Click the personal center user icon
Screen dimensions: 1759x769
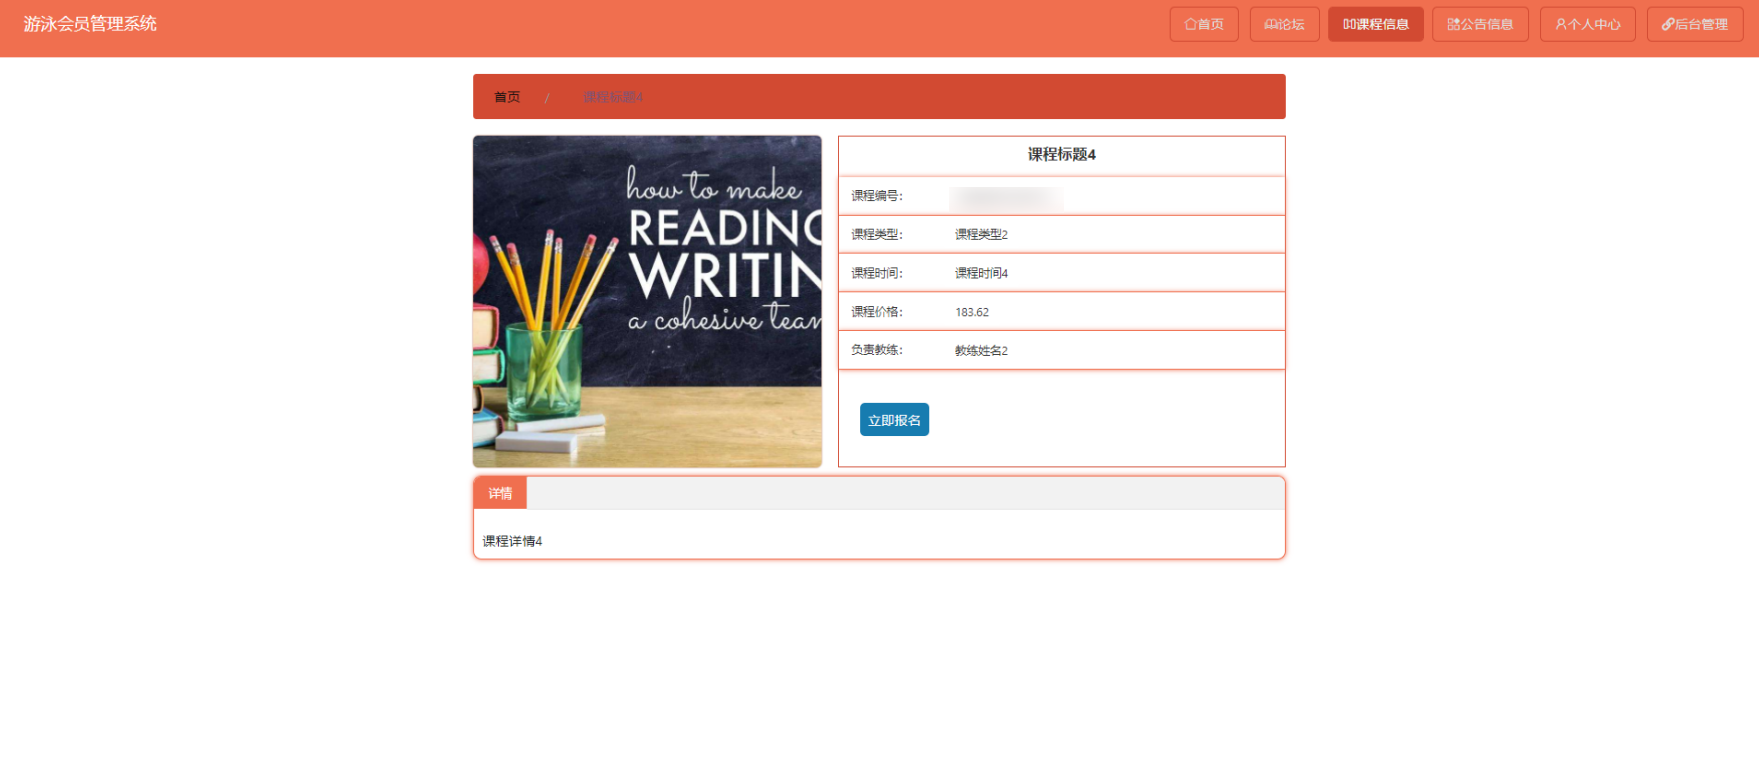pyautogui.click(x=1561, y=24)
